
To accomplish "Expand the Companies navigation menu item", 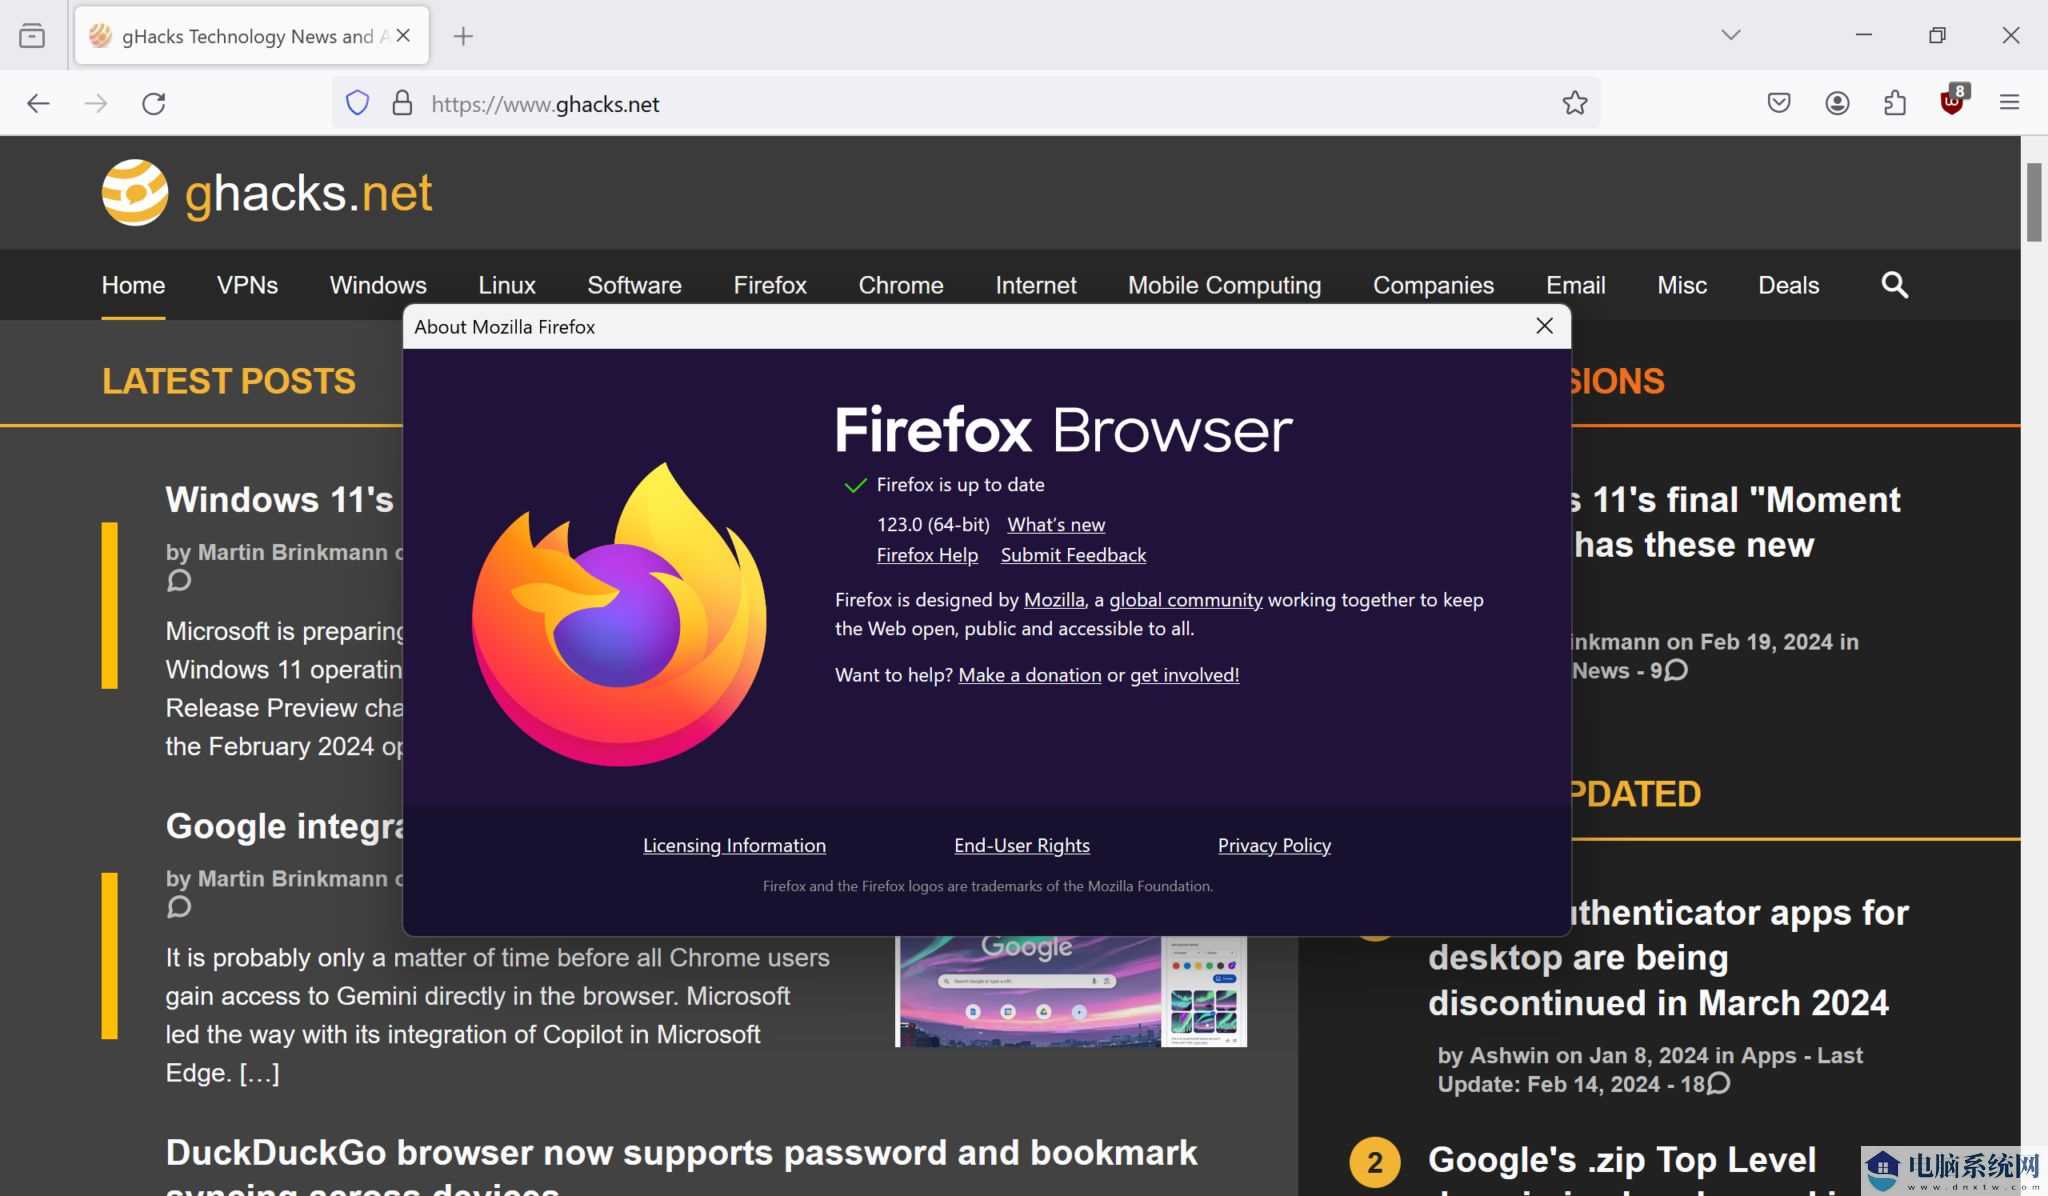I will click(x=1433, y=285).
